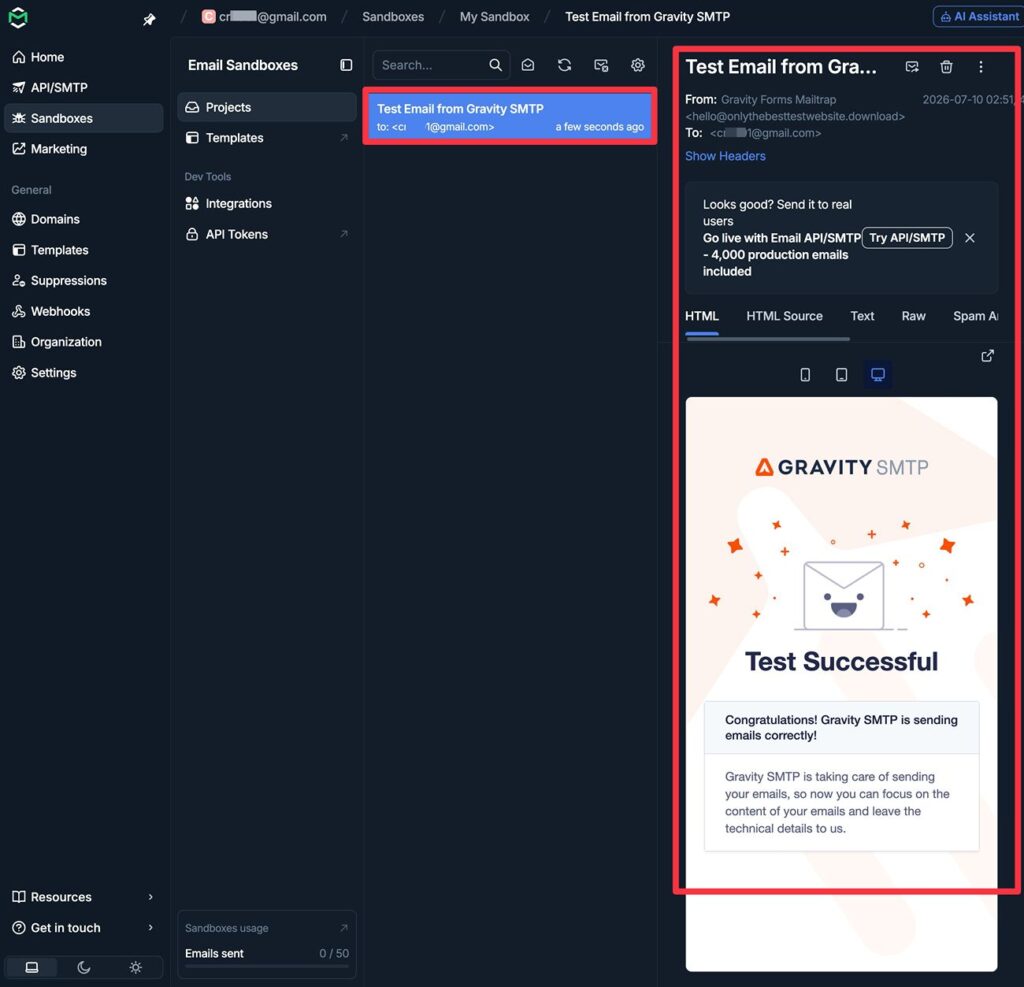Forward the email using the header icon
The width and height of the screenshot is (1024, 987).
tap(912, 67)
